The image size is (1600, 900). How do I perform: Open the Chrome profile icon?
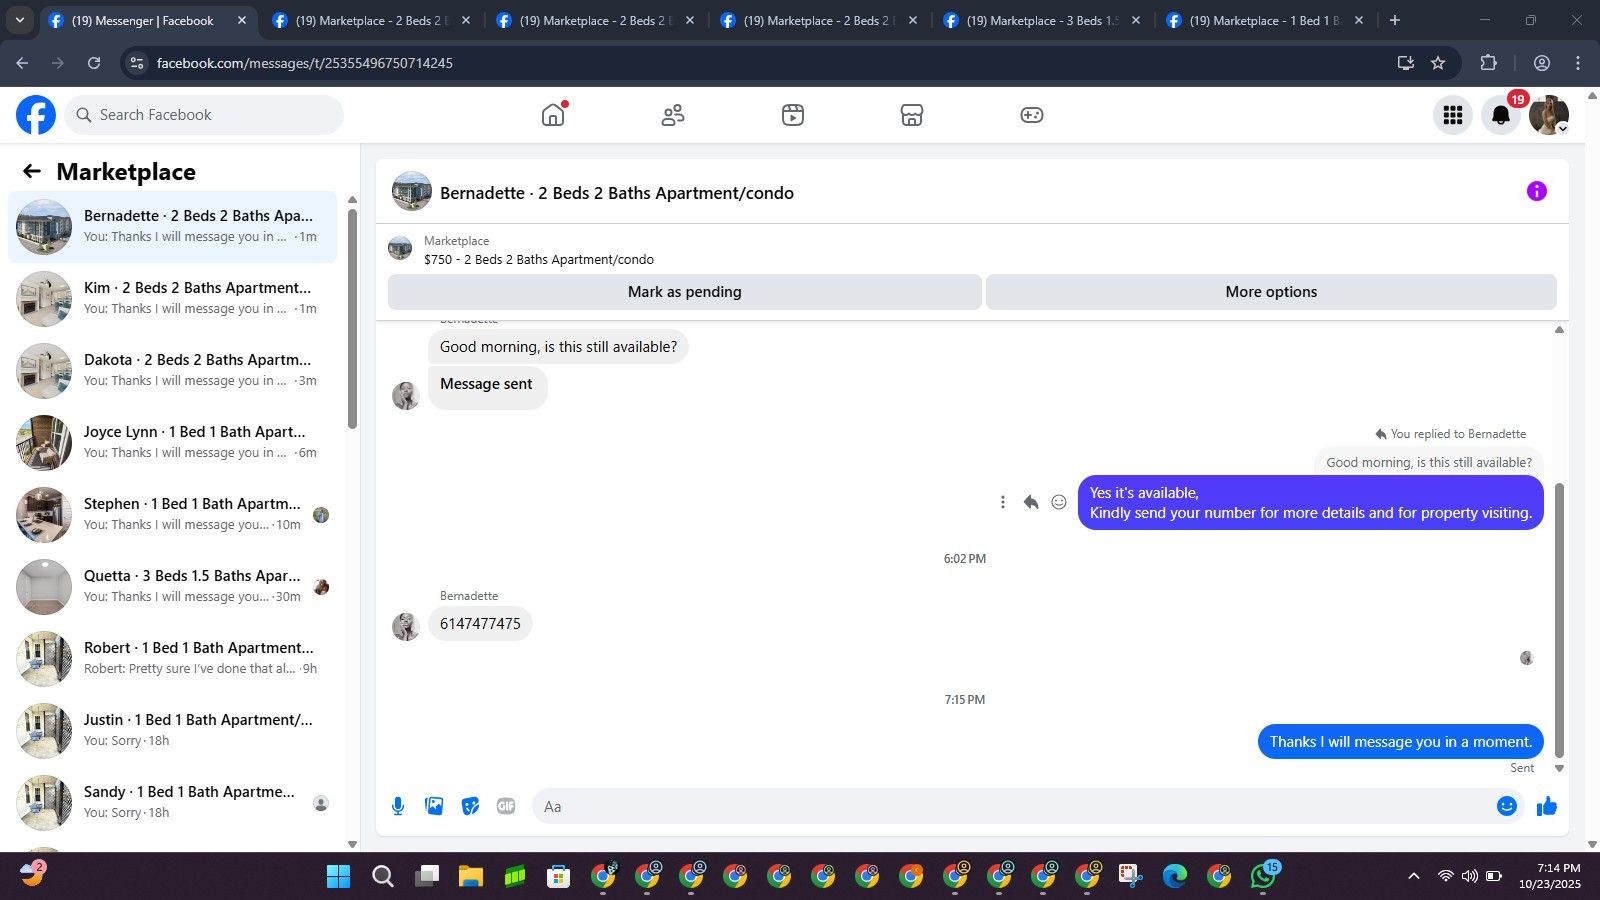(1542, 63)
